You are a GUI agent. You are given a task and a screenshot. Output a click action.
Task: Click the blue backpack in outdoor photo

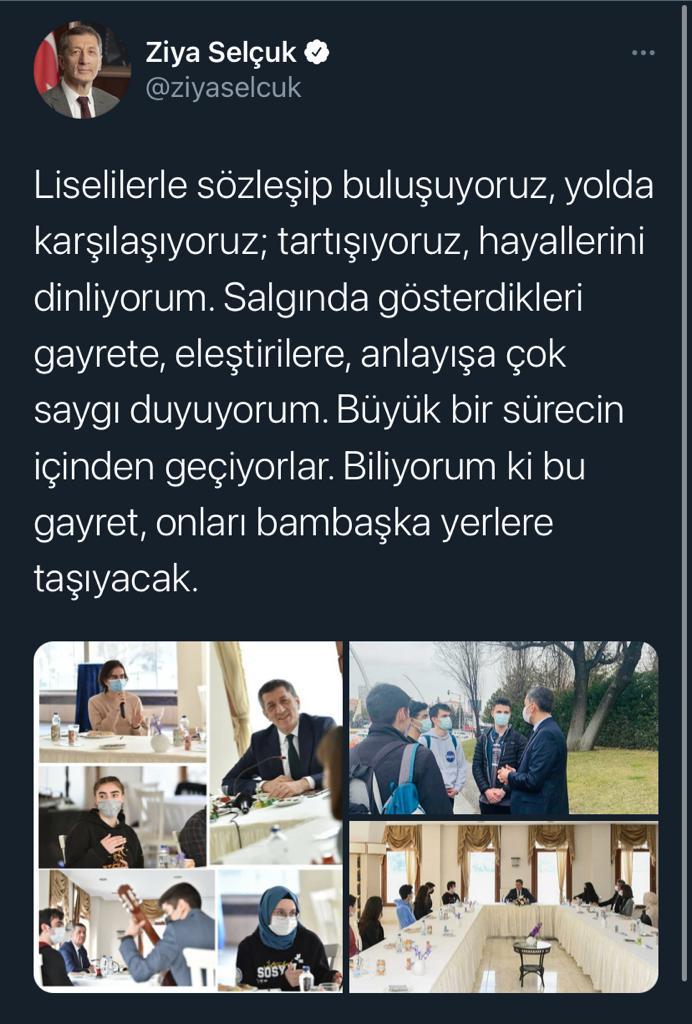click(x=403, y=784)
